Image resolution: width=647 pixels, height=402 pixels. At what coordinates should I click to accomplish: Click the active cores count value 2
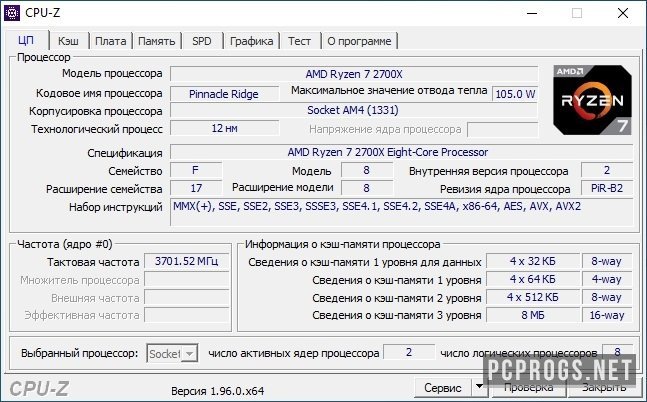[409, 352]
